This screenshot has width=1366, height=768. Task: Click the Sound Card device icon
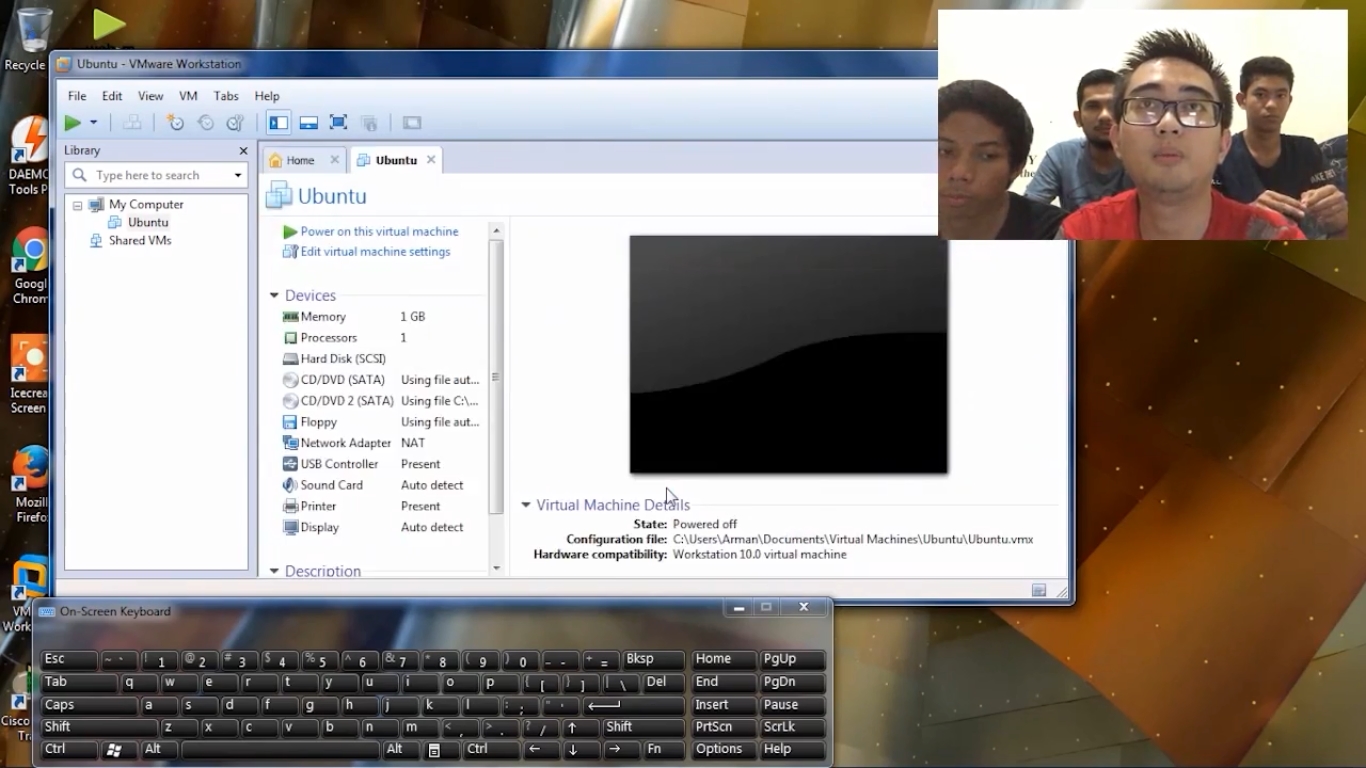(x=290, y=485)
